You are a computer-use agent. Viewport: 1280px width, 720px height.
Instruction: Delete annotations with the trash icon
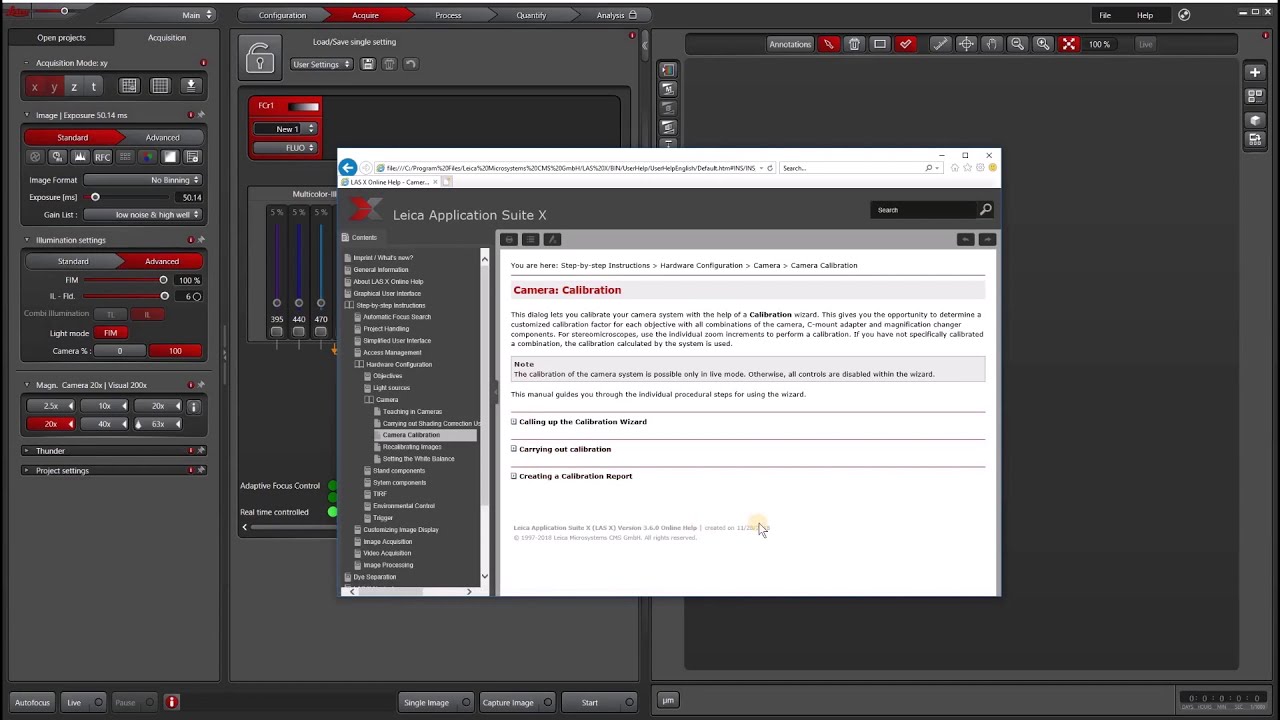pyautogui.click(x=854, y=44)
